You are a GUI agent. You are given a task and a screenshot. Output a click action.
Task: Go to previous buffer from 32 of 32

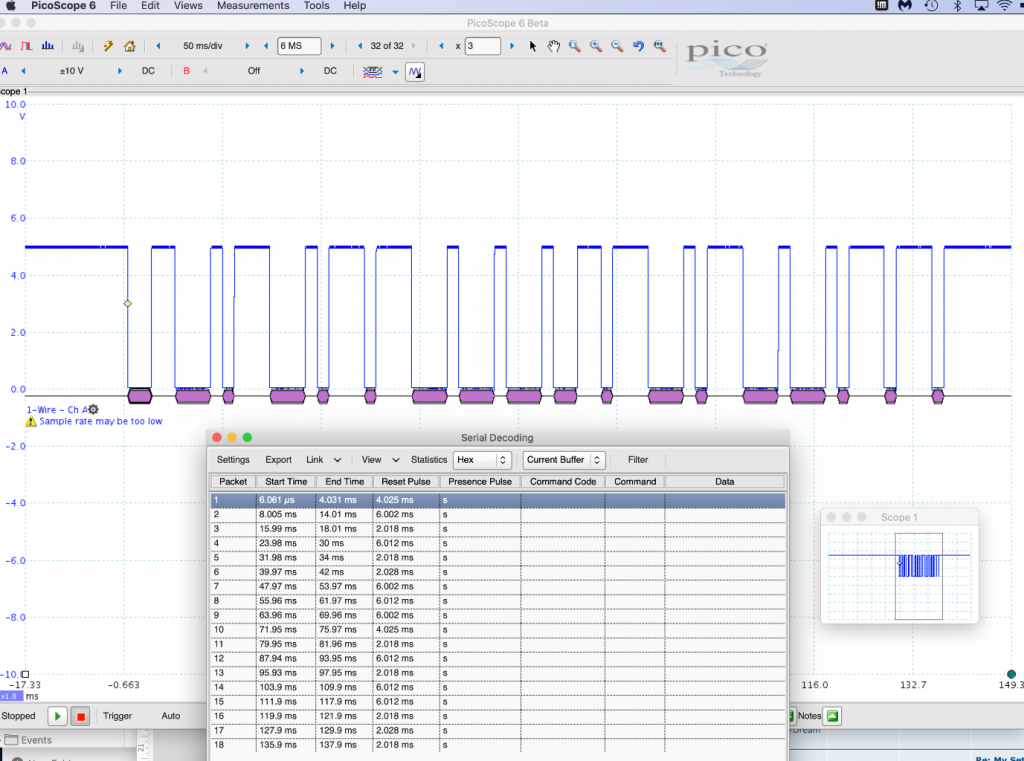tap(360, 46)
